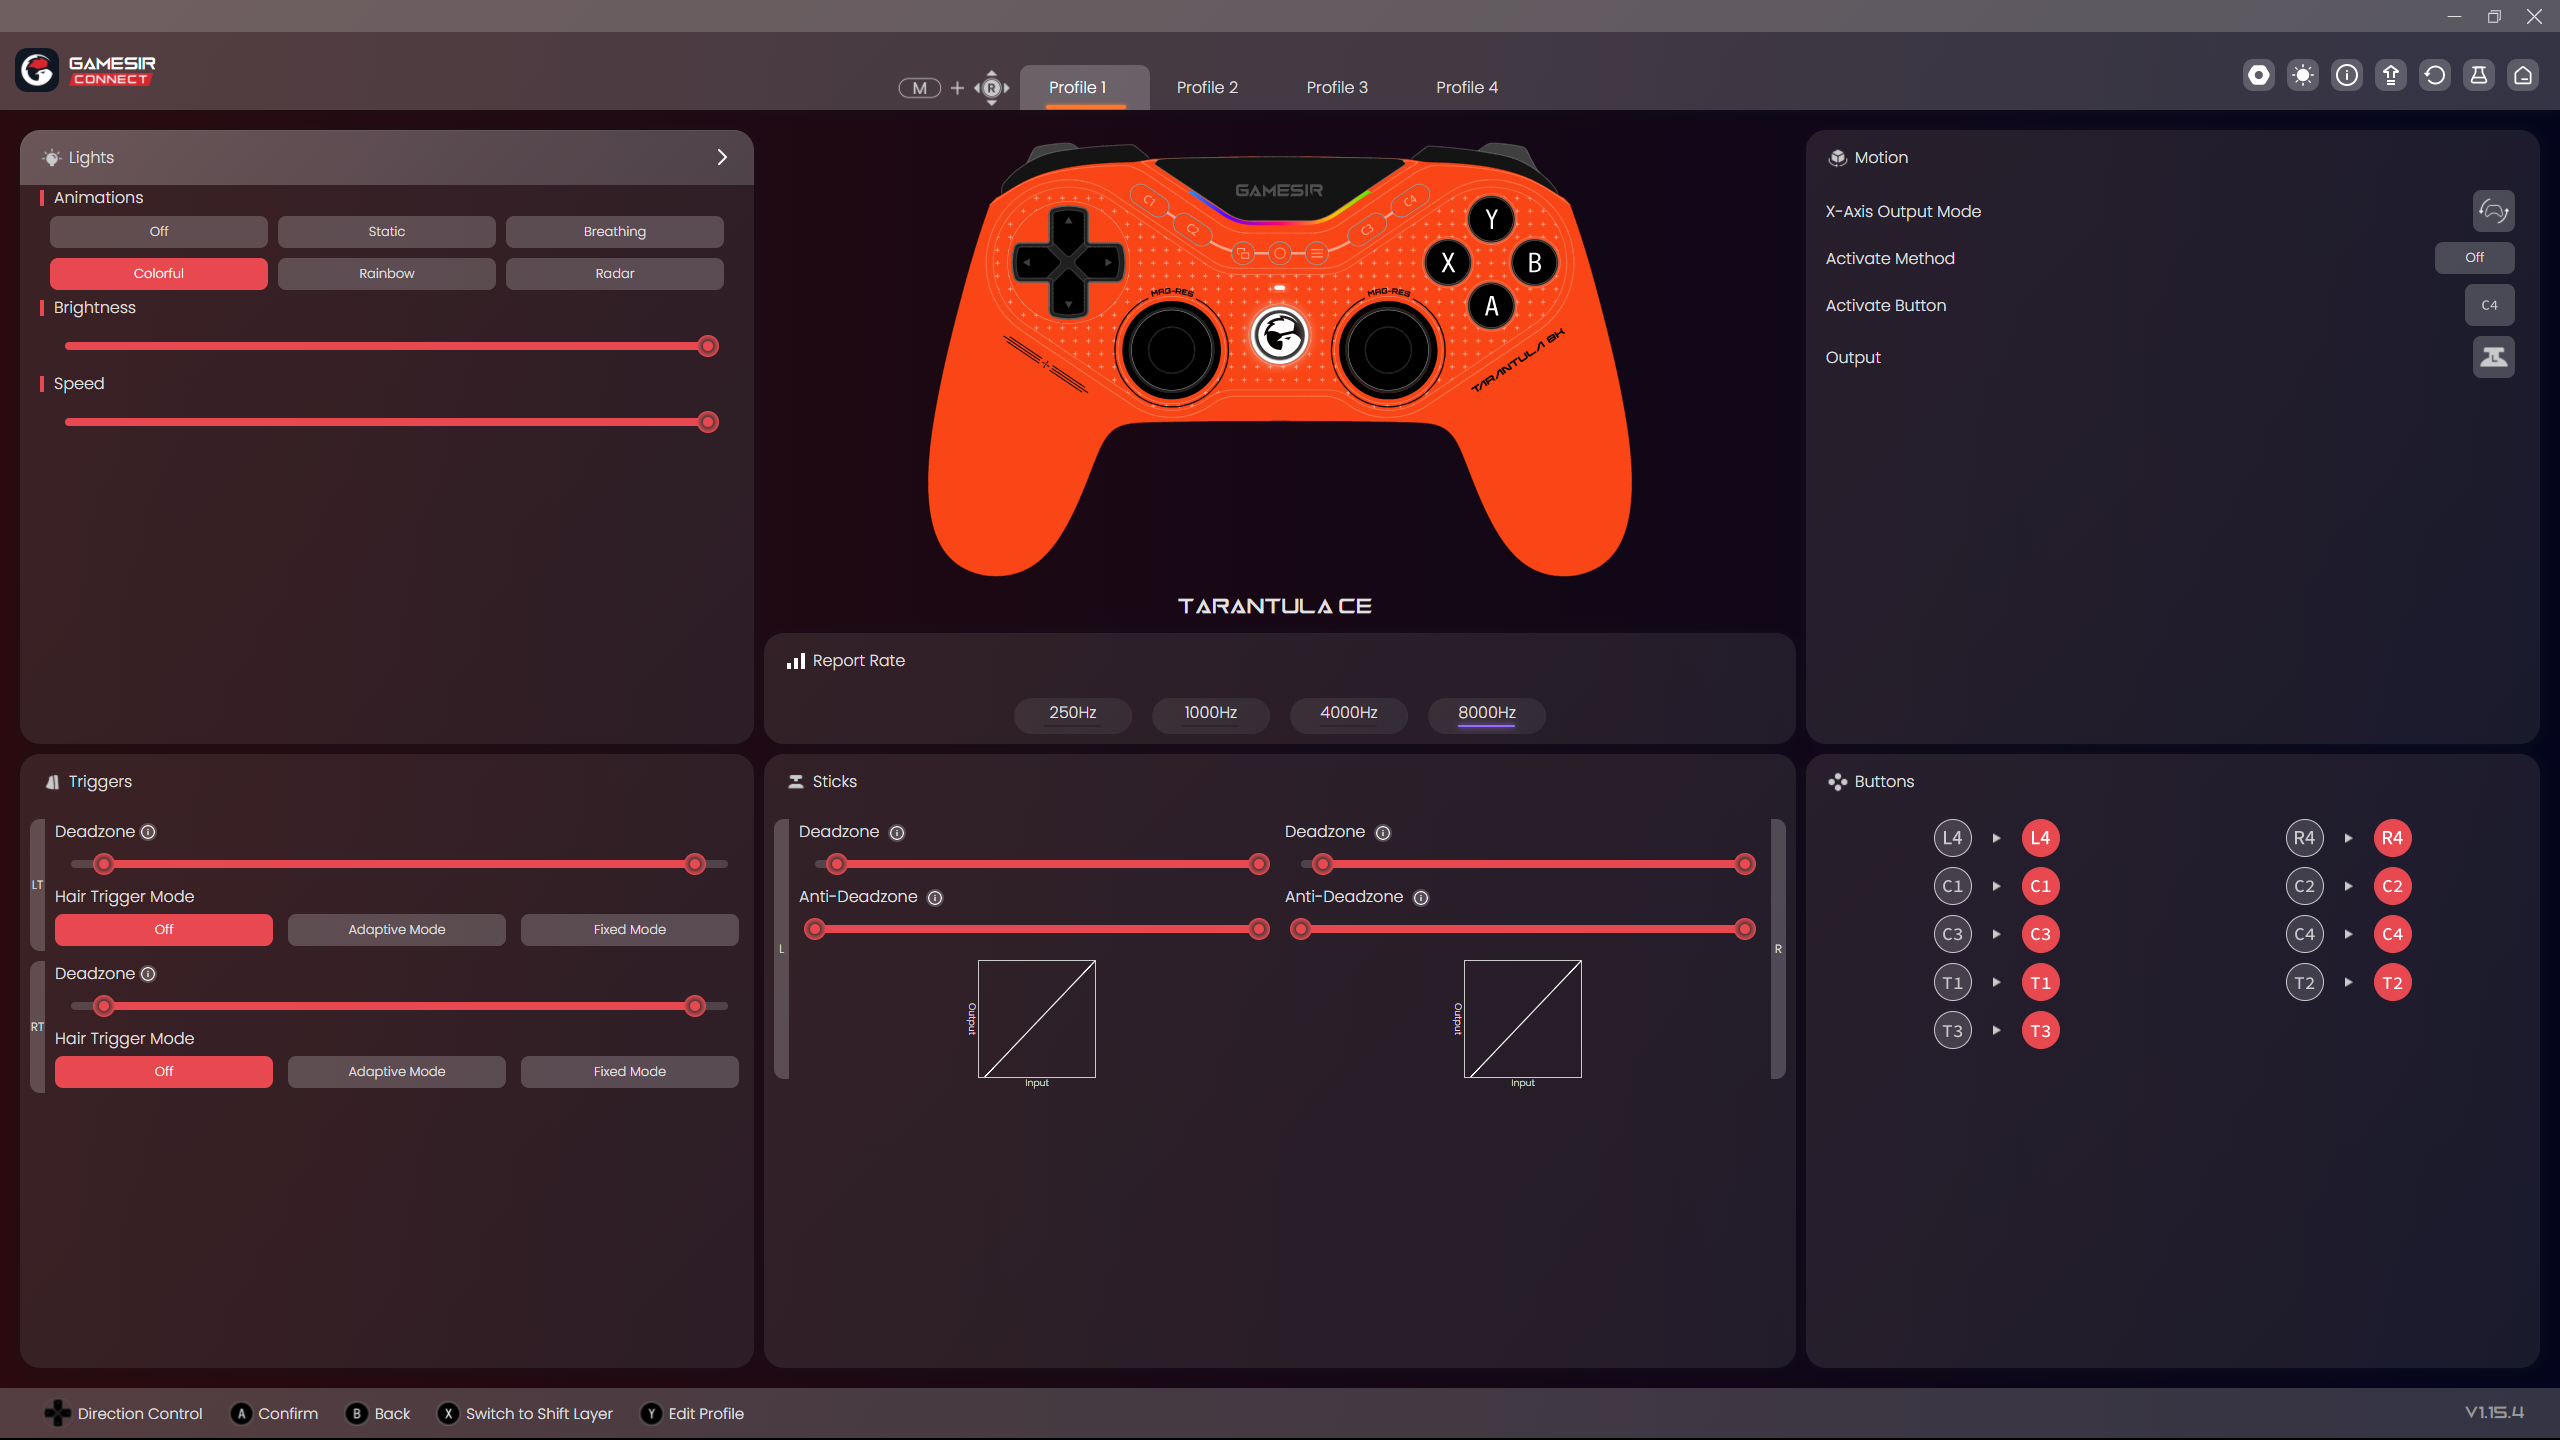The image size is (2560, 1440).
Task: Select the Radar light animation
Action: 615,274
